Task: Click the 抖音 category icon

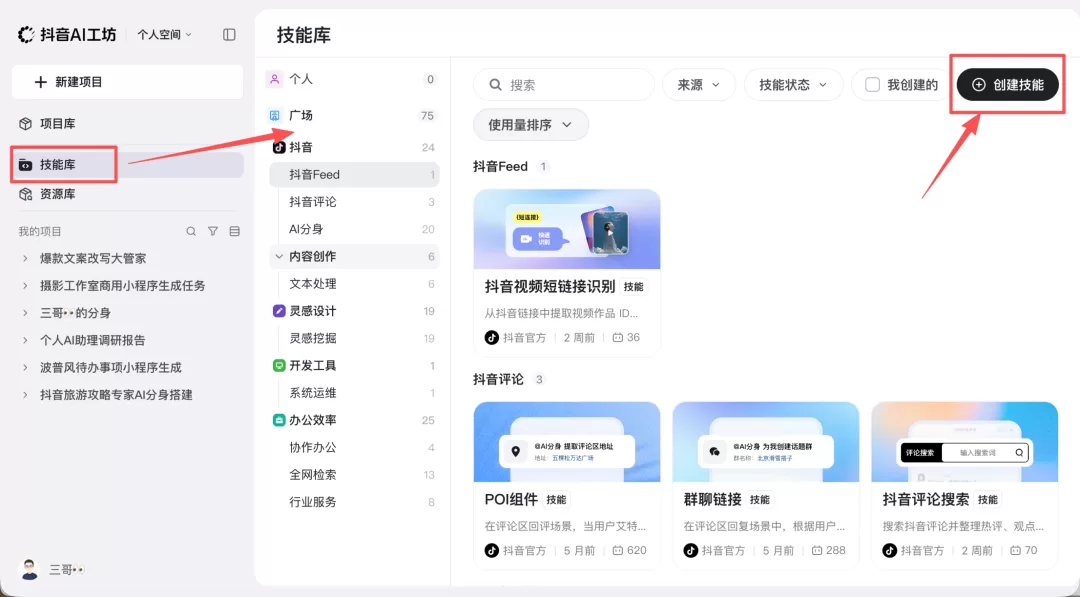Action: (x=279, y=147)
